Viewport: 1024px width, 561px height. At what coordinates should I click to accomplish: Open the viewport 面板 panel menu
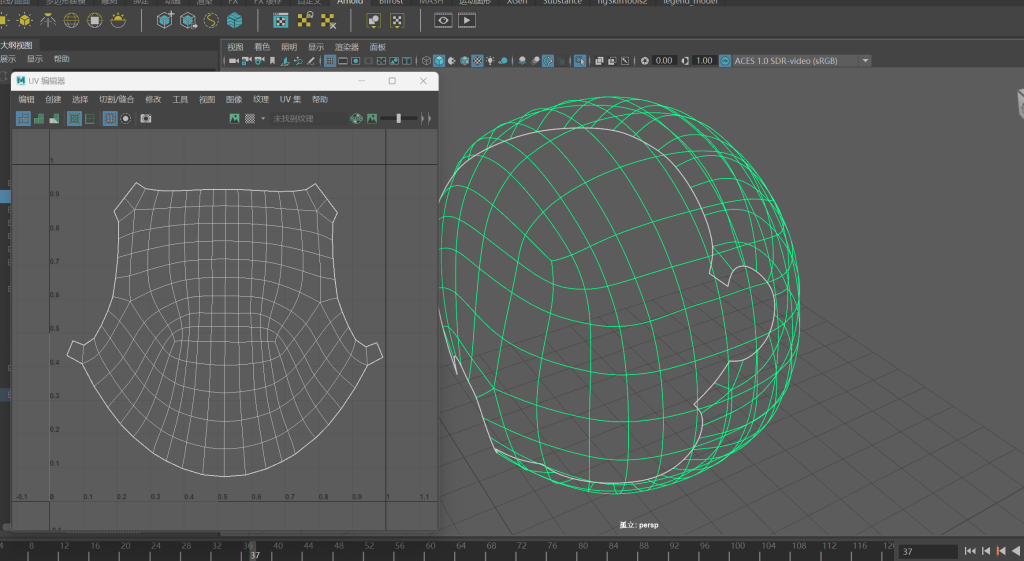377,47
